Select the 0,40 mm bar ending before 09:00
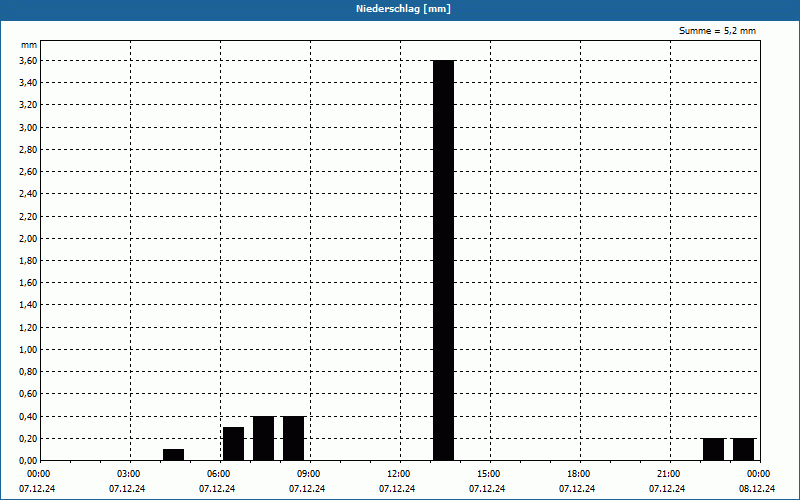 (293, 438)
